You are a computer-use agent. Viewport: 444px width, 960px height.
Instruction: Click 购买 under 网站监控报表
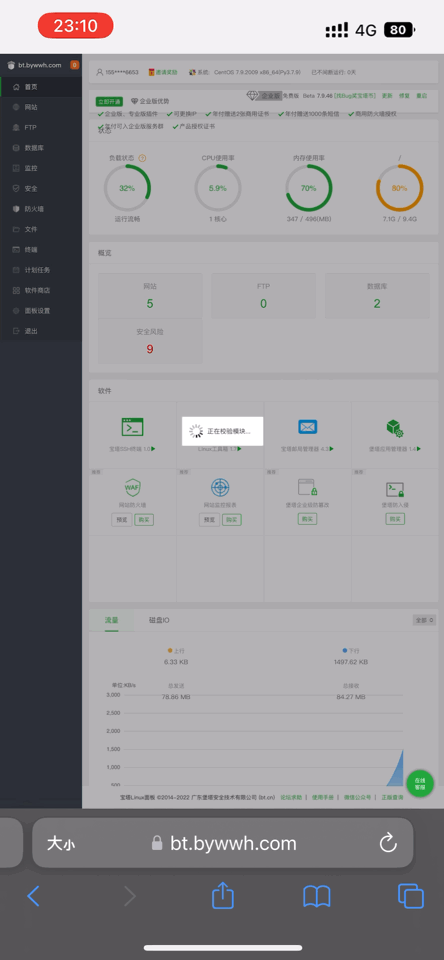click(x=232, y=520)
